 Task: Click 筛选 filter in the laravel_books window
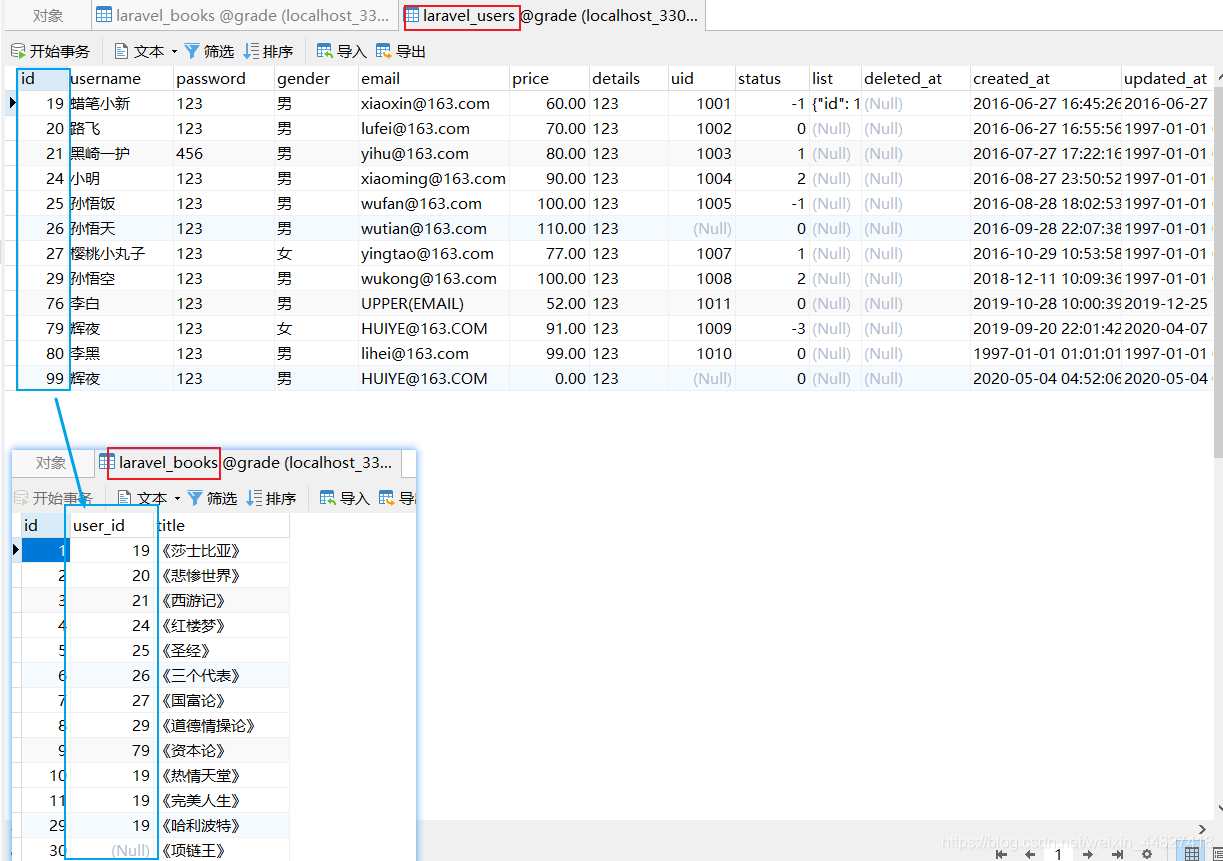click(212, 498)
